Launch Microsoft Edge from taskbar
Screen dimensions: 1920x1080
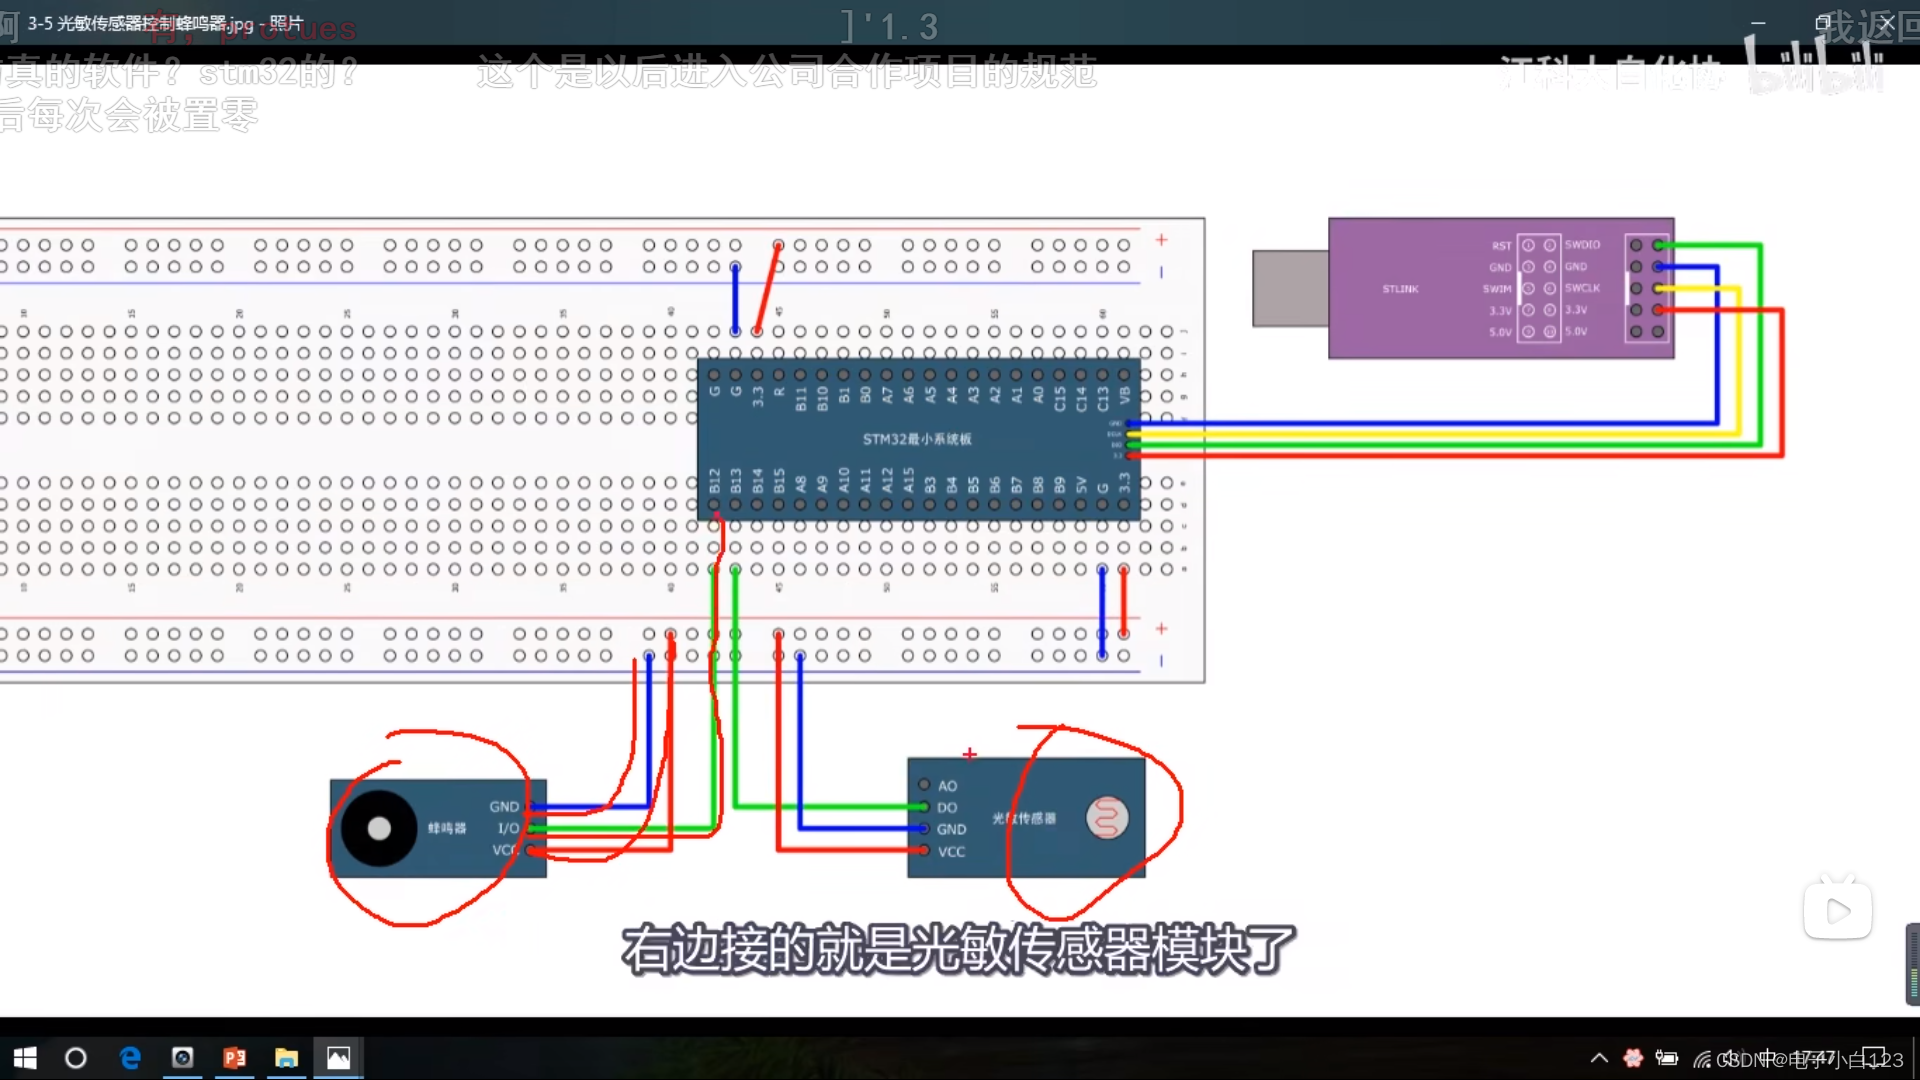click(x=130, y=1058)
